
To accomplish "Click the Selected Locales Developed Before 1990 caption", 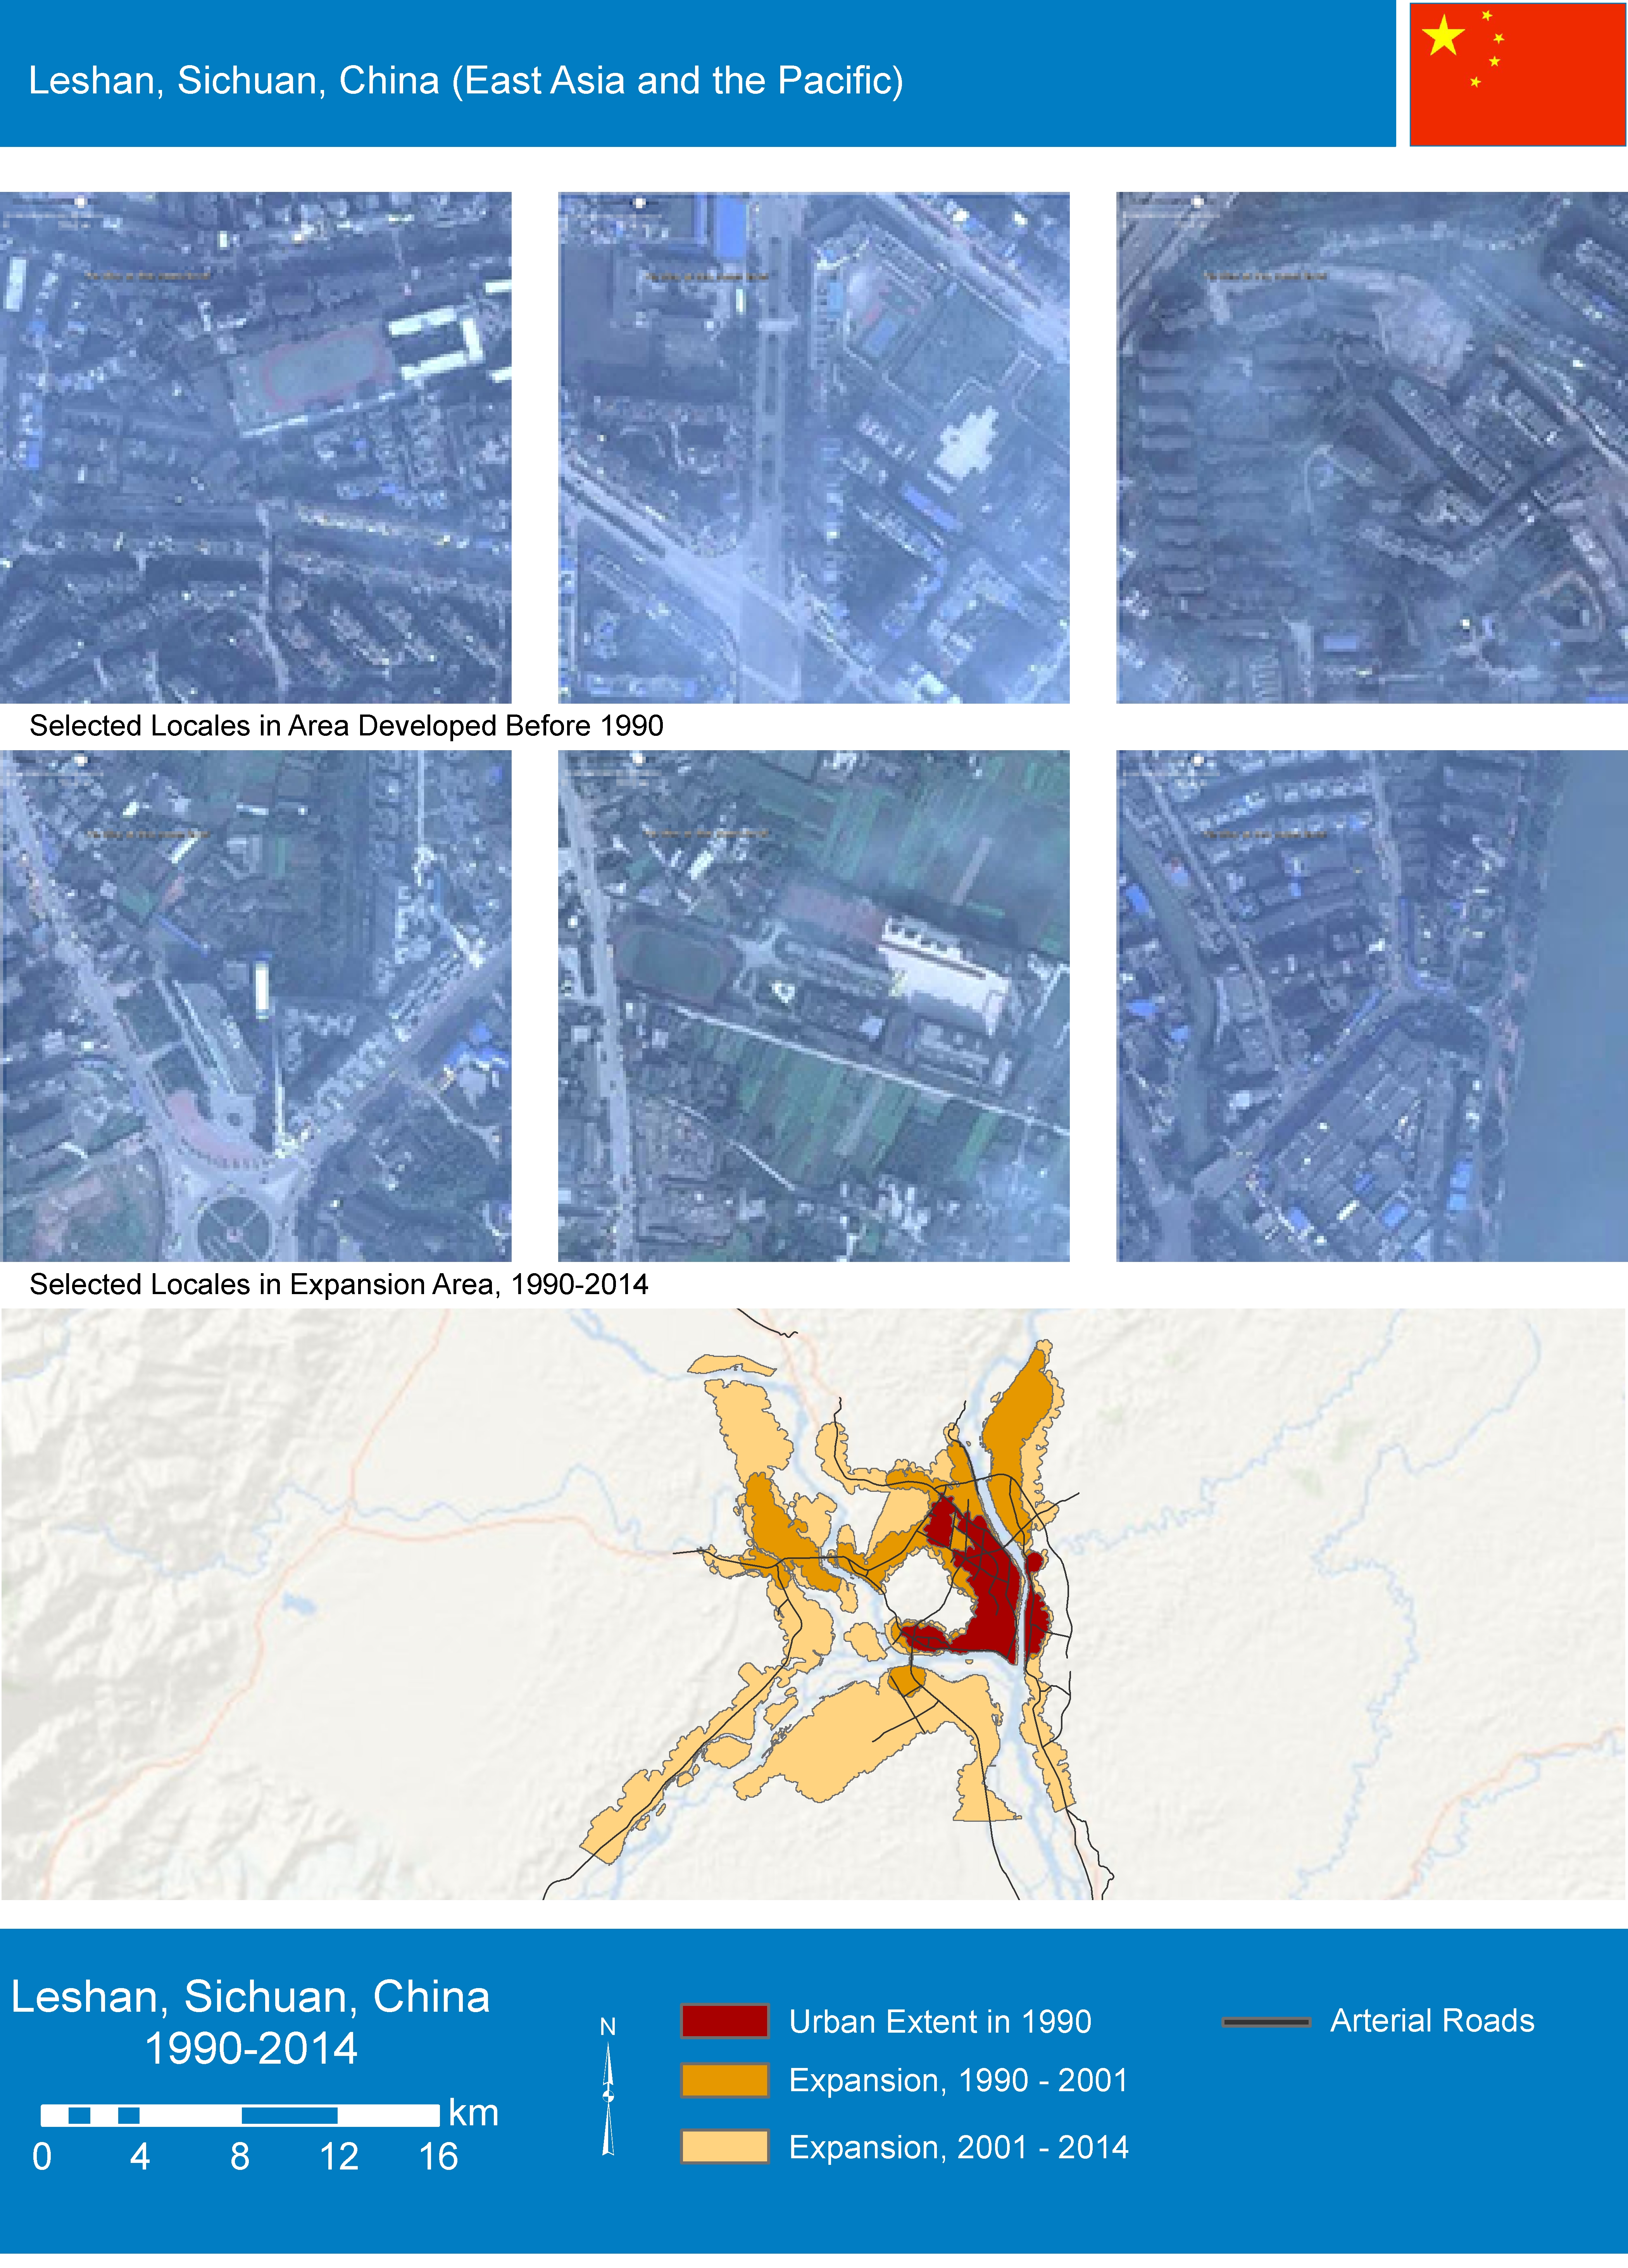I will click(346, 726).
